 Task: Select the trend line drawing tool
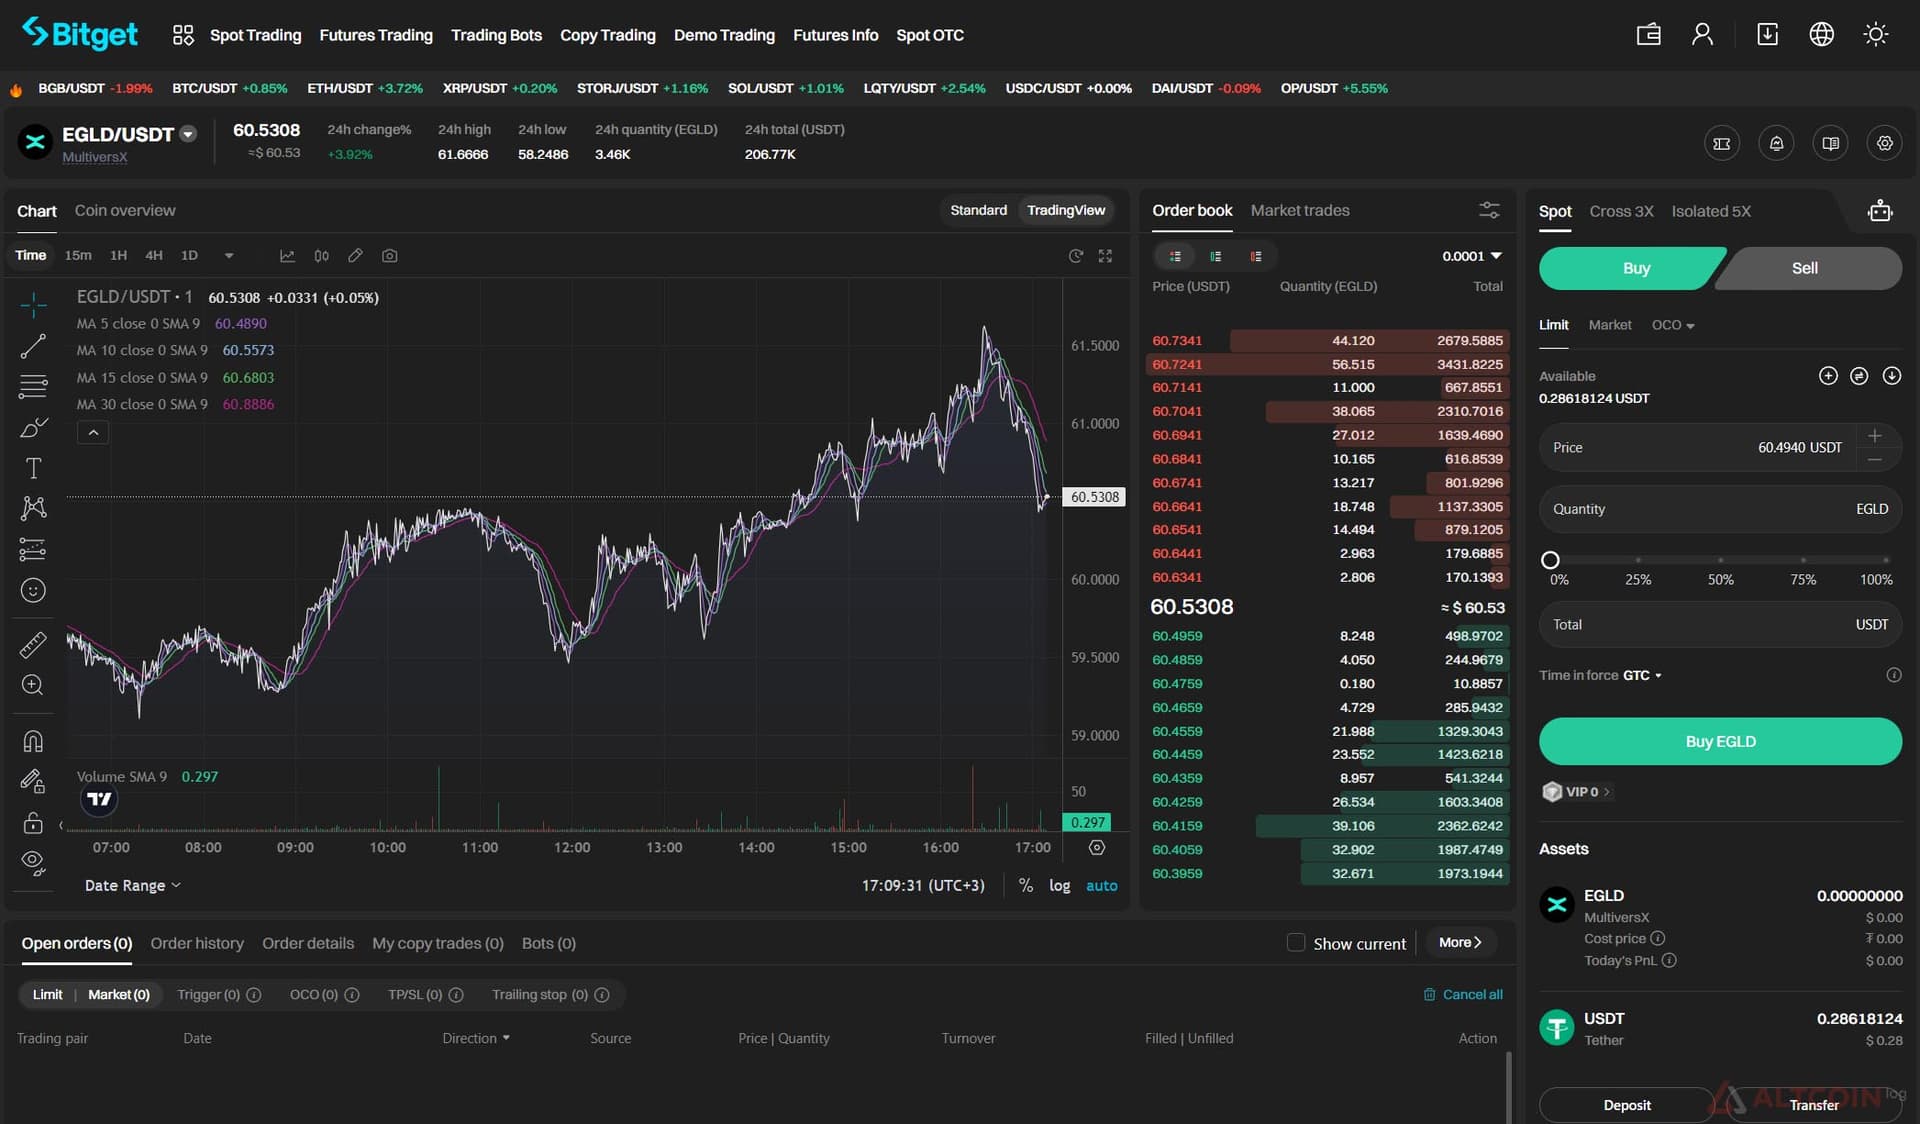(x=33, y=346)
